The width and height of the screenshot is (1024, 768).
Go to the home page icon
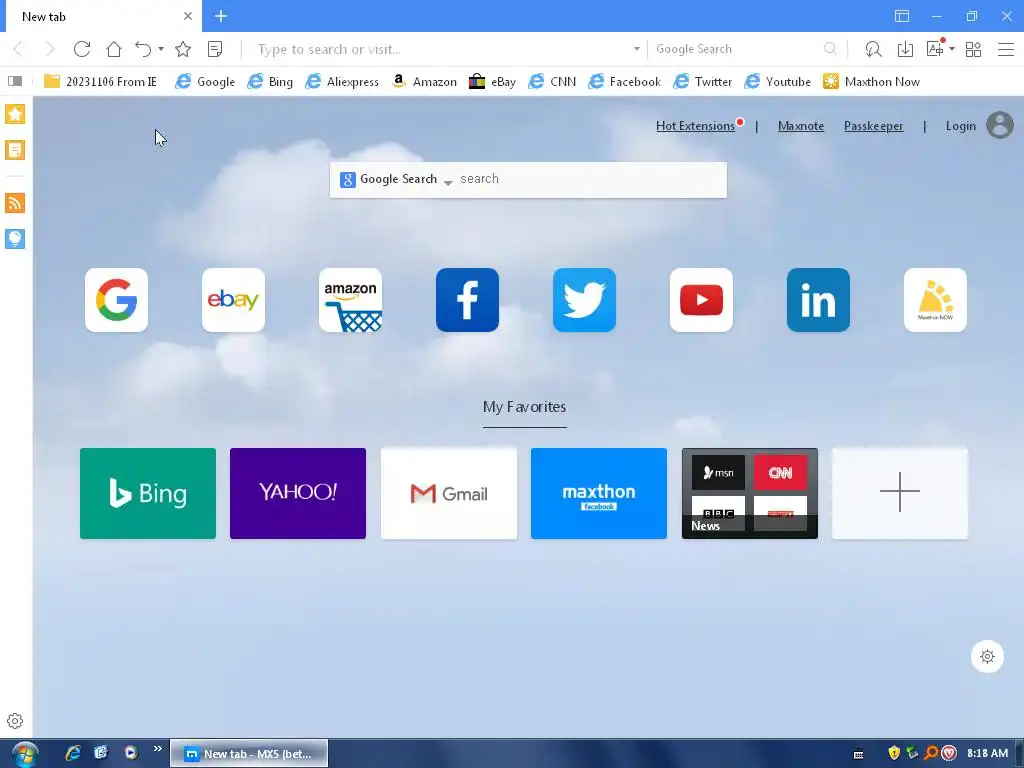point(114,49)
